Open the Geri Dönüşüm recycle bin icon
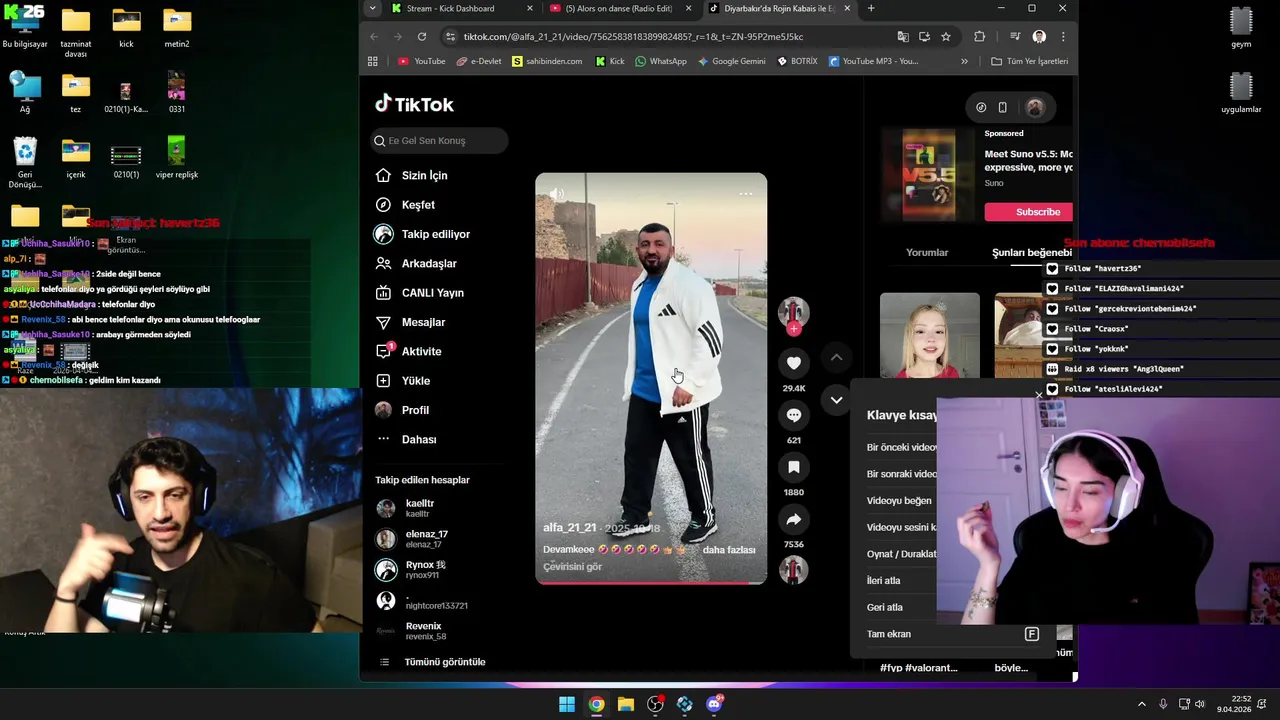The width and height of the screenshot is (1280, 720). tap(25, 162)
